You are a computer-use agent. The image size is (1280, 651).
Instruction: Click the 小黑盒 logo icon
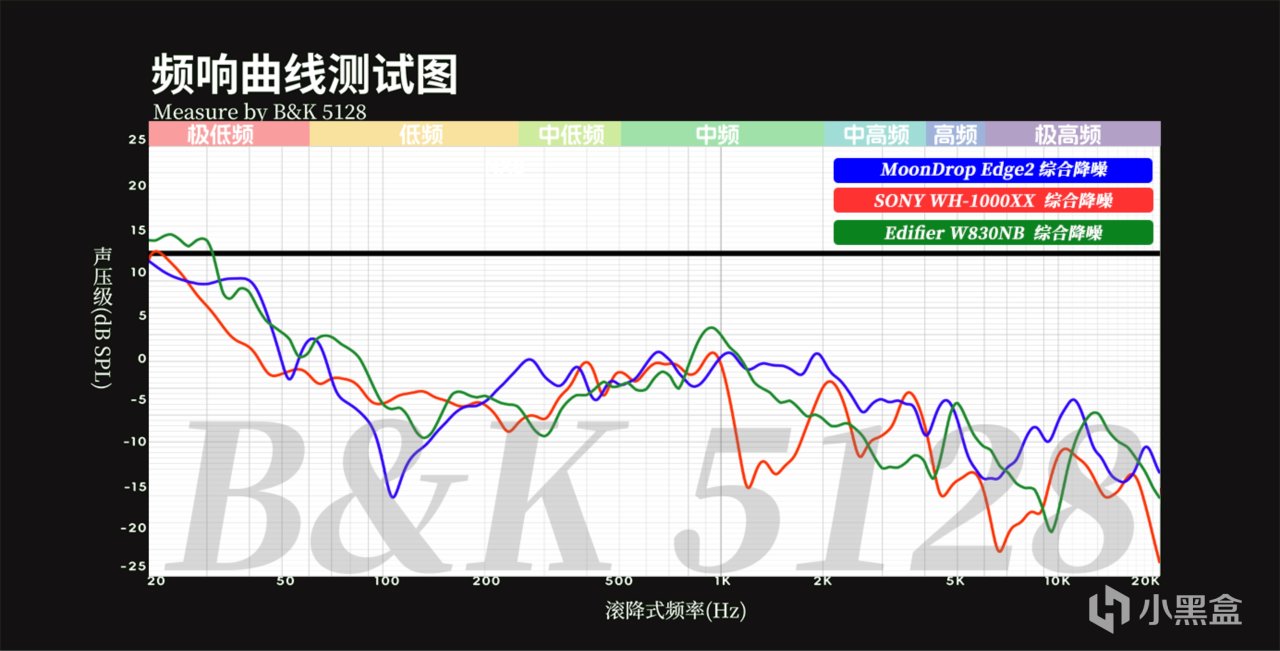coord(1107,607)
